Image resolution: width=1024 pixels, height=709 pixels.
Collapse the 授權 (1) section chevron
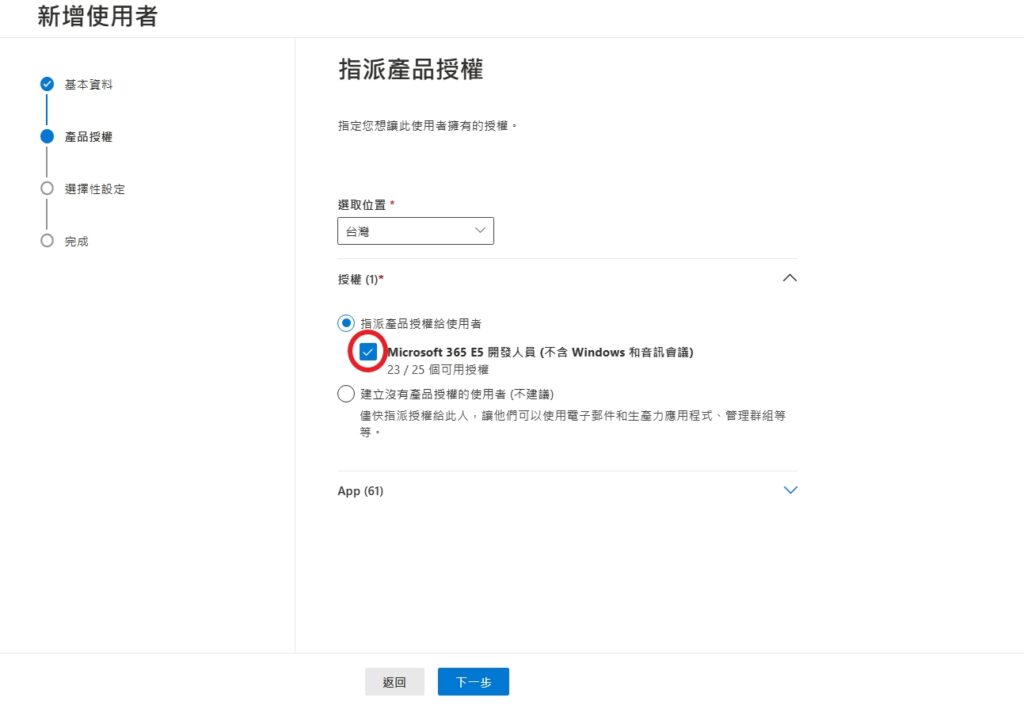(x=790, y=278)
